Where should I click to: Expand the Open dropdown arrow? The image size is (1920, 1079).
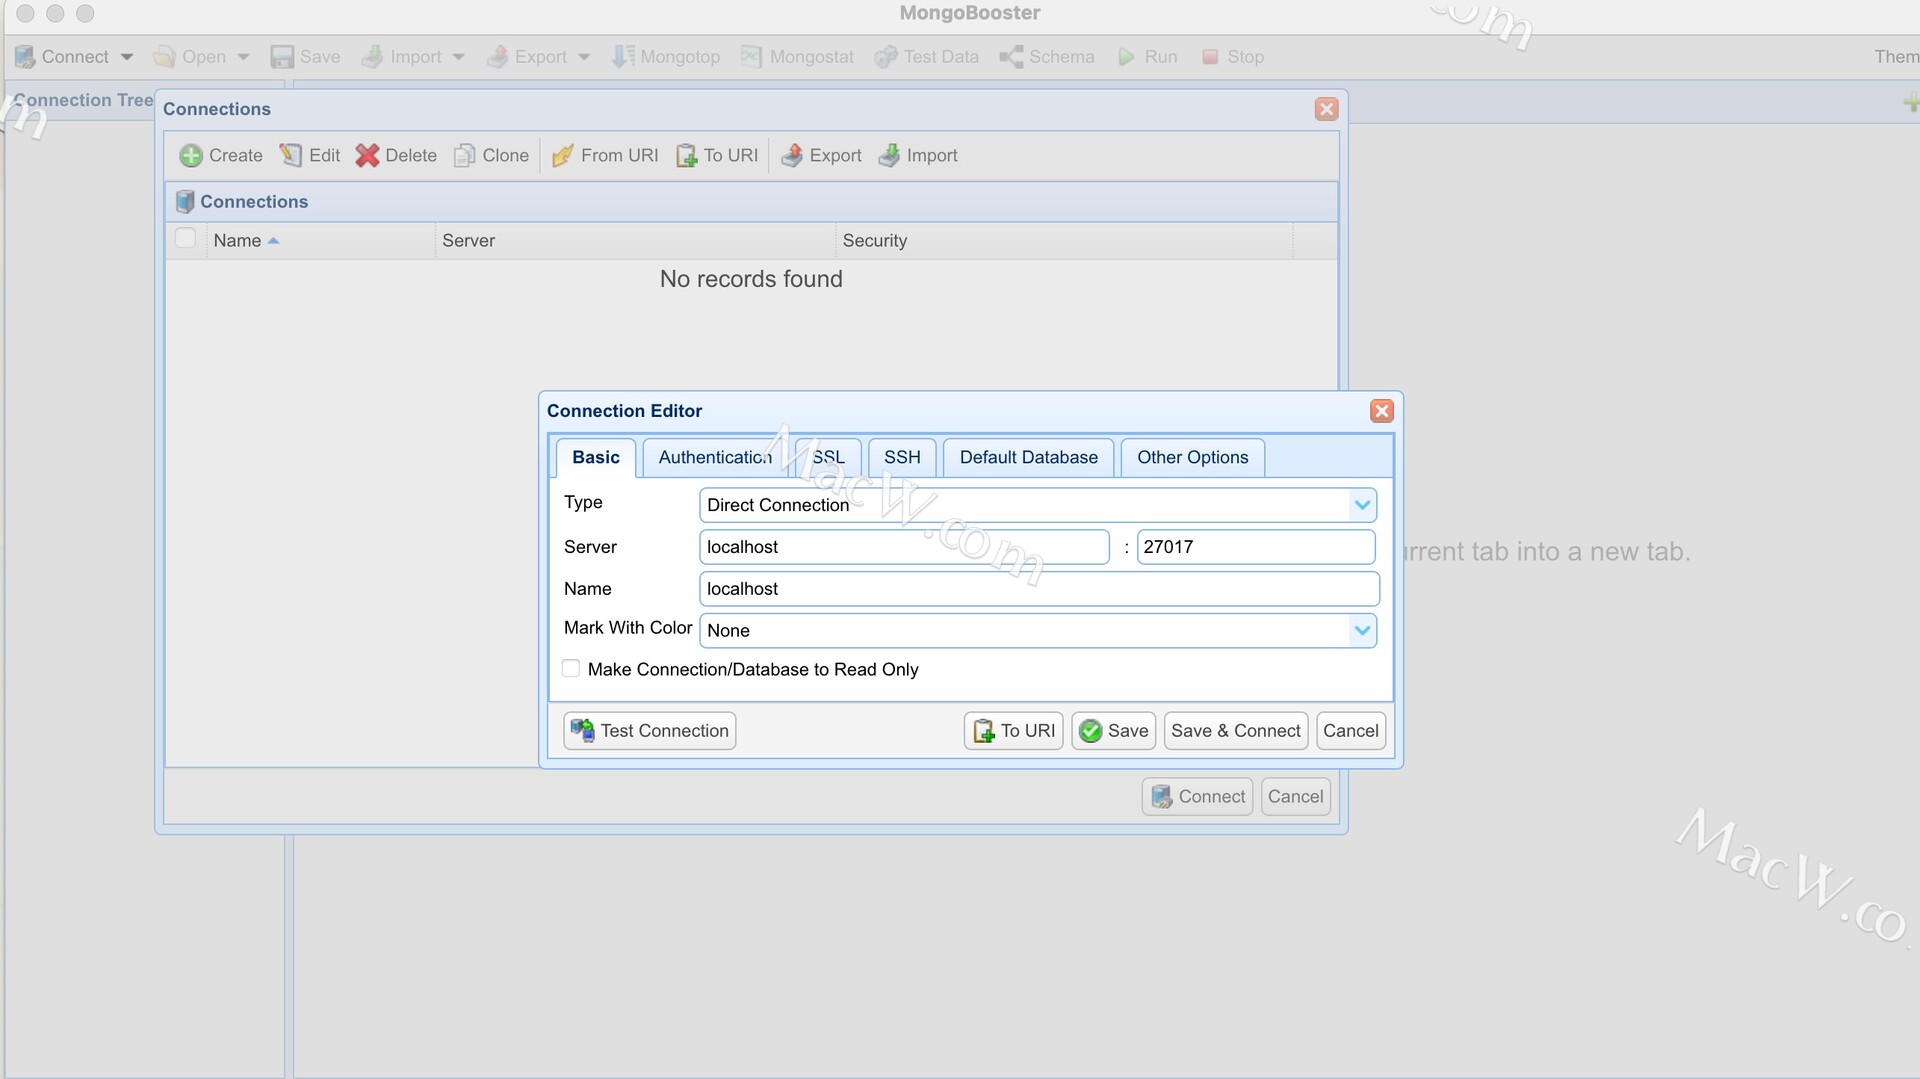243,57
